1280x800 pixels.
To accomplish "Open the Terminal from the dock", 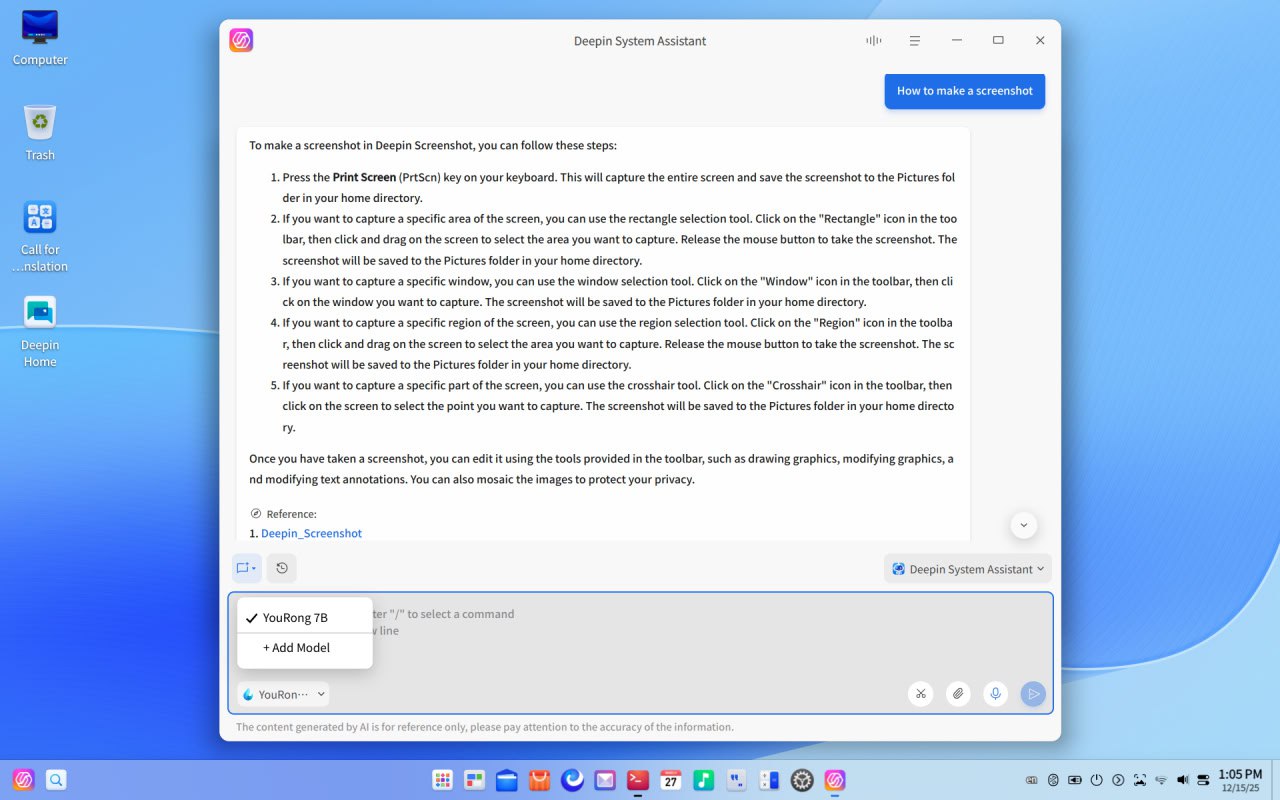I will tap(638, 780).
